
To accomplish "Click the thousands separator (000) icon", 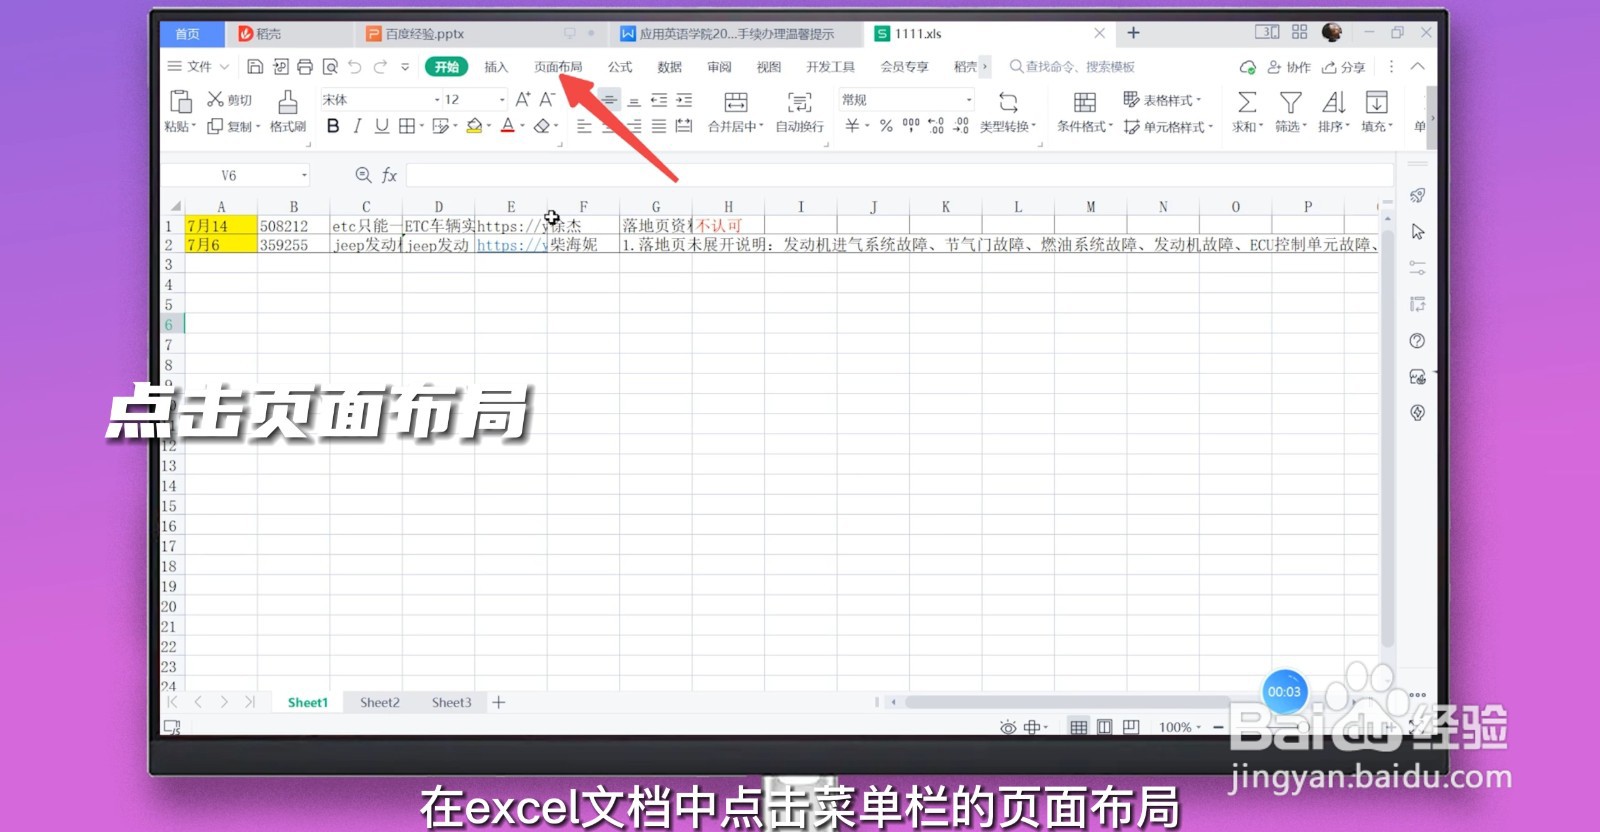I will [x=911, y=125].
